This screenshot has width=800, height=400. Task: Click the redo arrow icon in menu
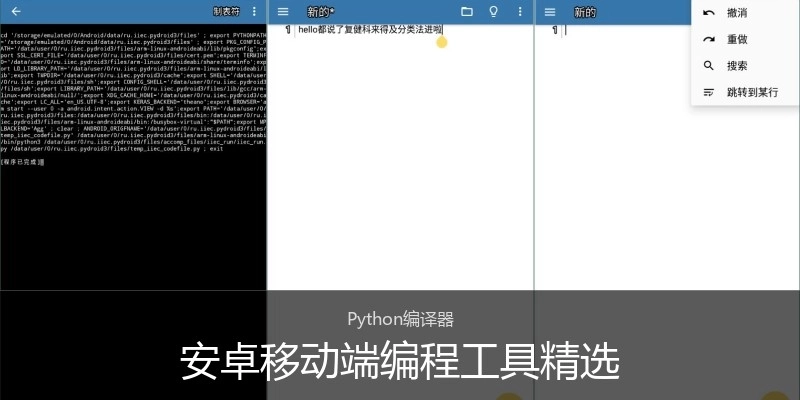(x=709, y=39)
